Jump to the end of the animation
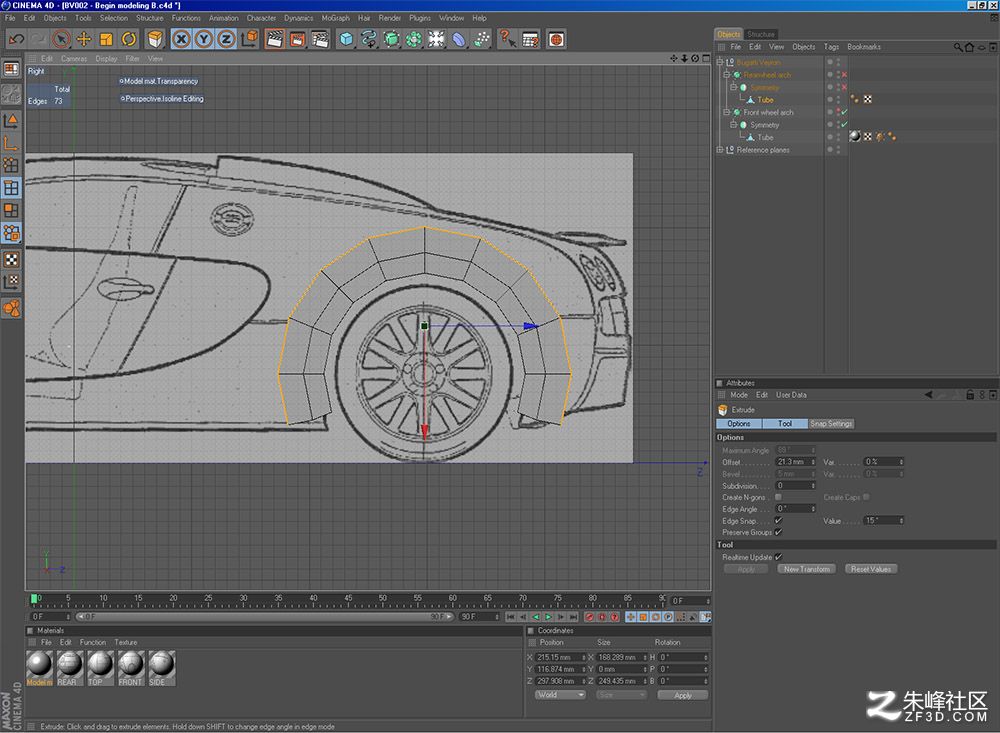 (573, 617)
